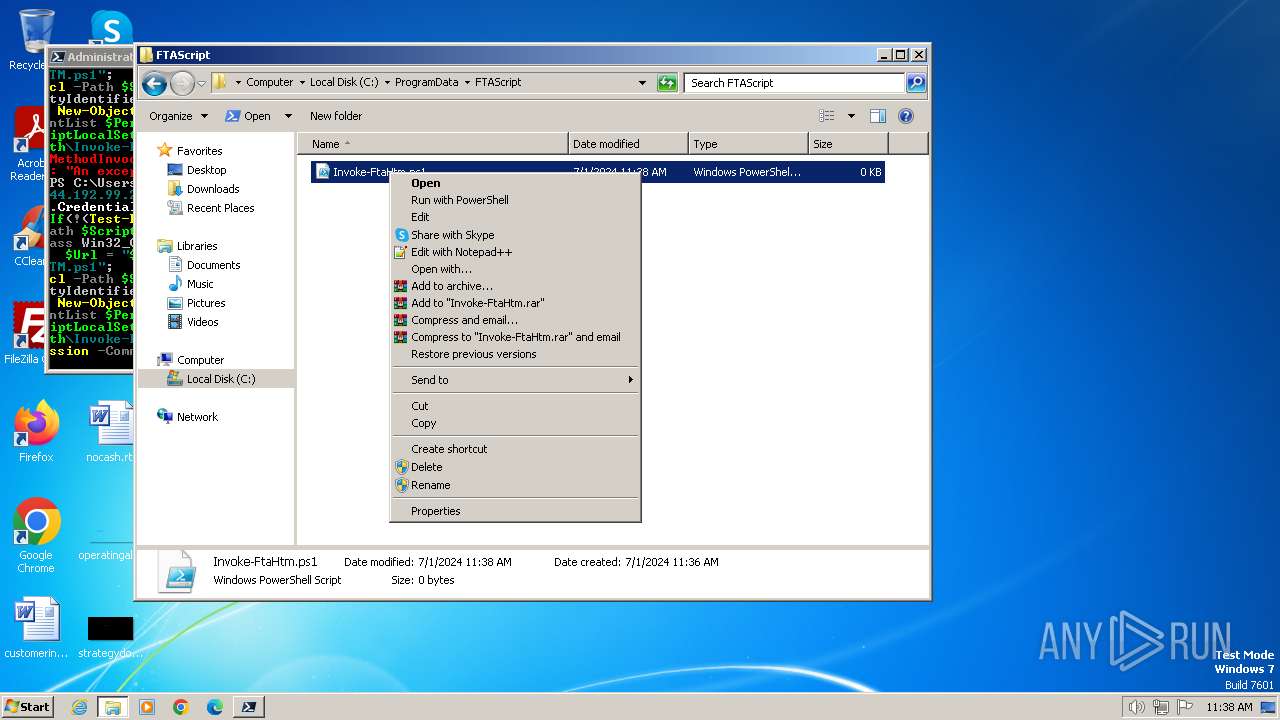Open the Organize dropdown menu
This screenshot has height=720, width=1280.
click(x=179, y=116)
